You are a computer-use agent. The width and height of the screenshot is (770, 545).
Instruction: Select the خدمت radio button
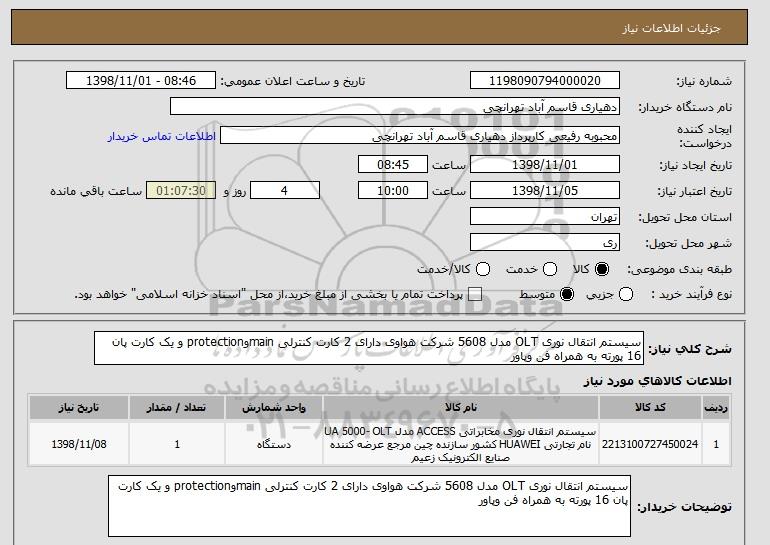click(x=550, y=269)
